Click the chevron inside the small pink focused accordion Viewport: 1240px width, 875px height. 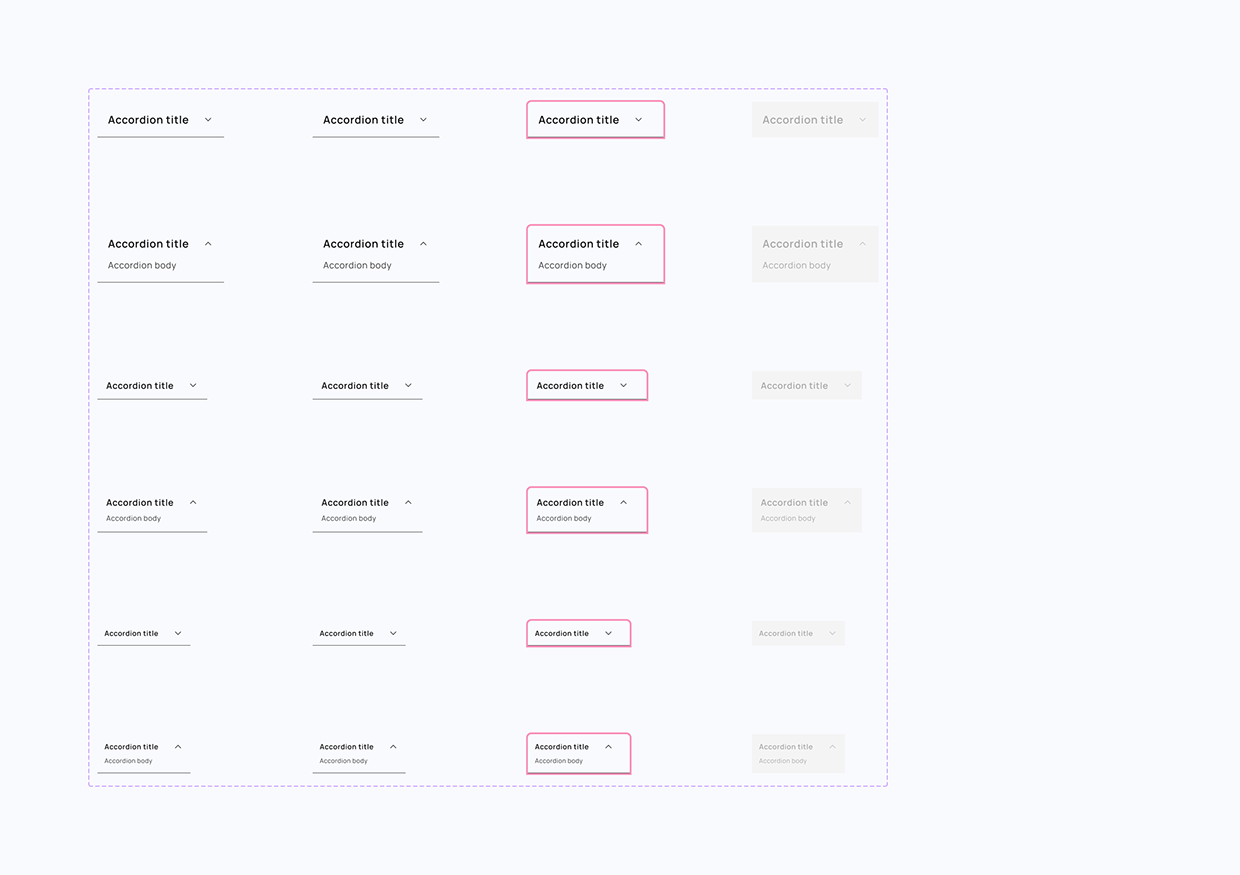click(610, 632)
